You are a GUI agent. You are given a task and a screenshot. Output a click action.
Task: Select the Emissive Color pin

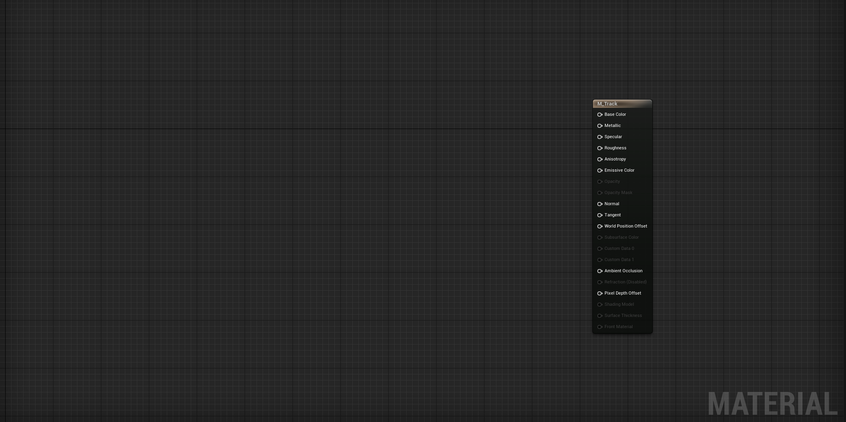pos(600,170)
